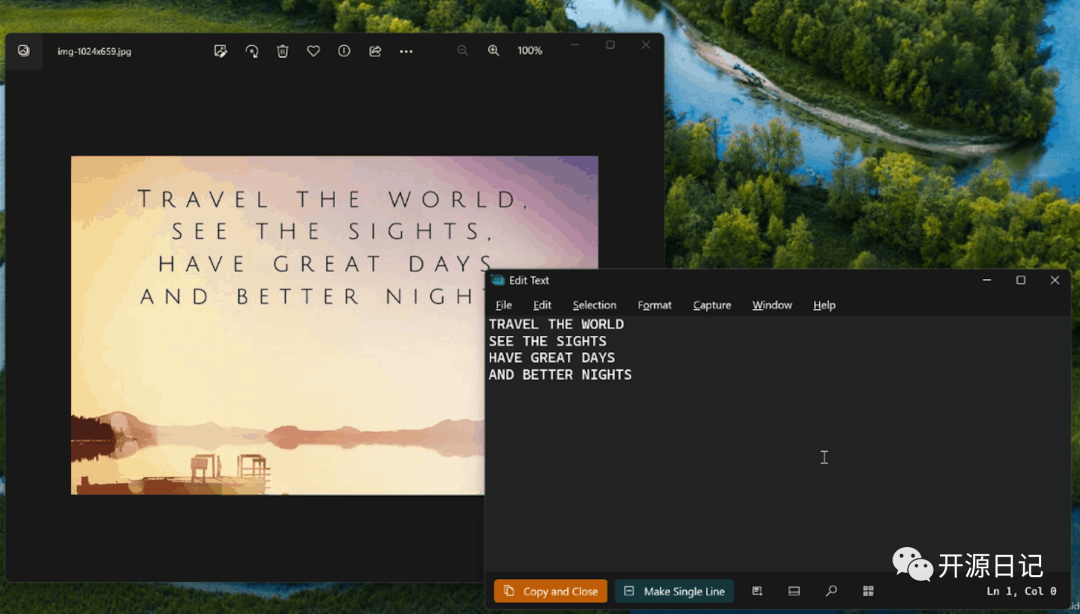Screen dimensions: 1080x614
Task: Click the zoom out magnifier icon
Action: [x=462, y=50]
